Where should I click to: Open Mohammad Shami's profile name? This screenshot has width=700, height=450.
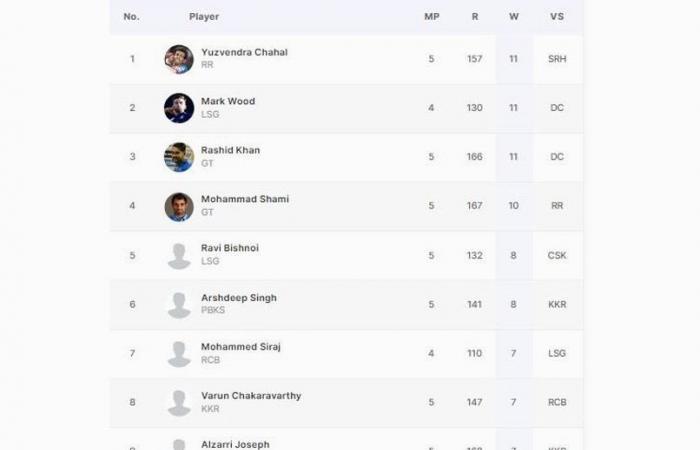tap(245, 199)
